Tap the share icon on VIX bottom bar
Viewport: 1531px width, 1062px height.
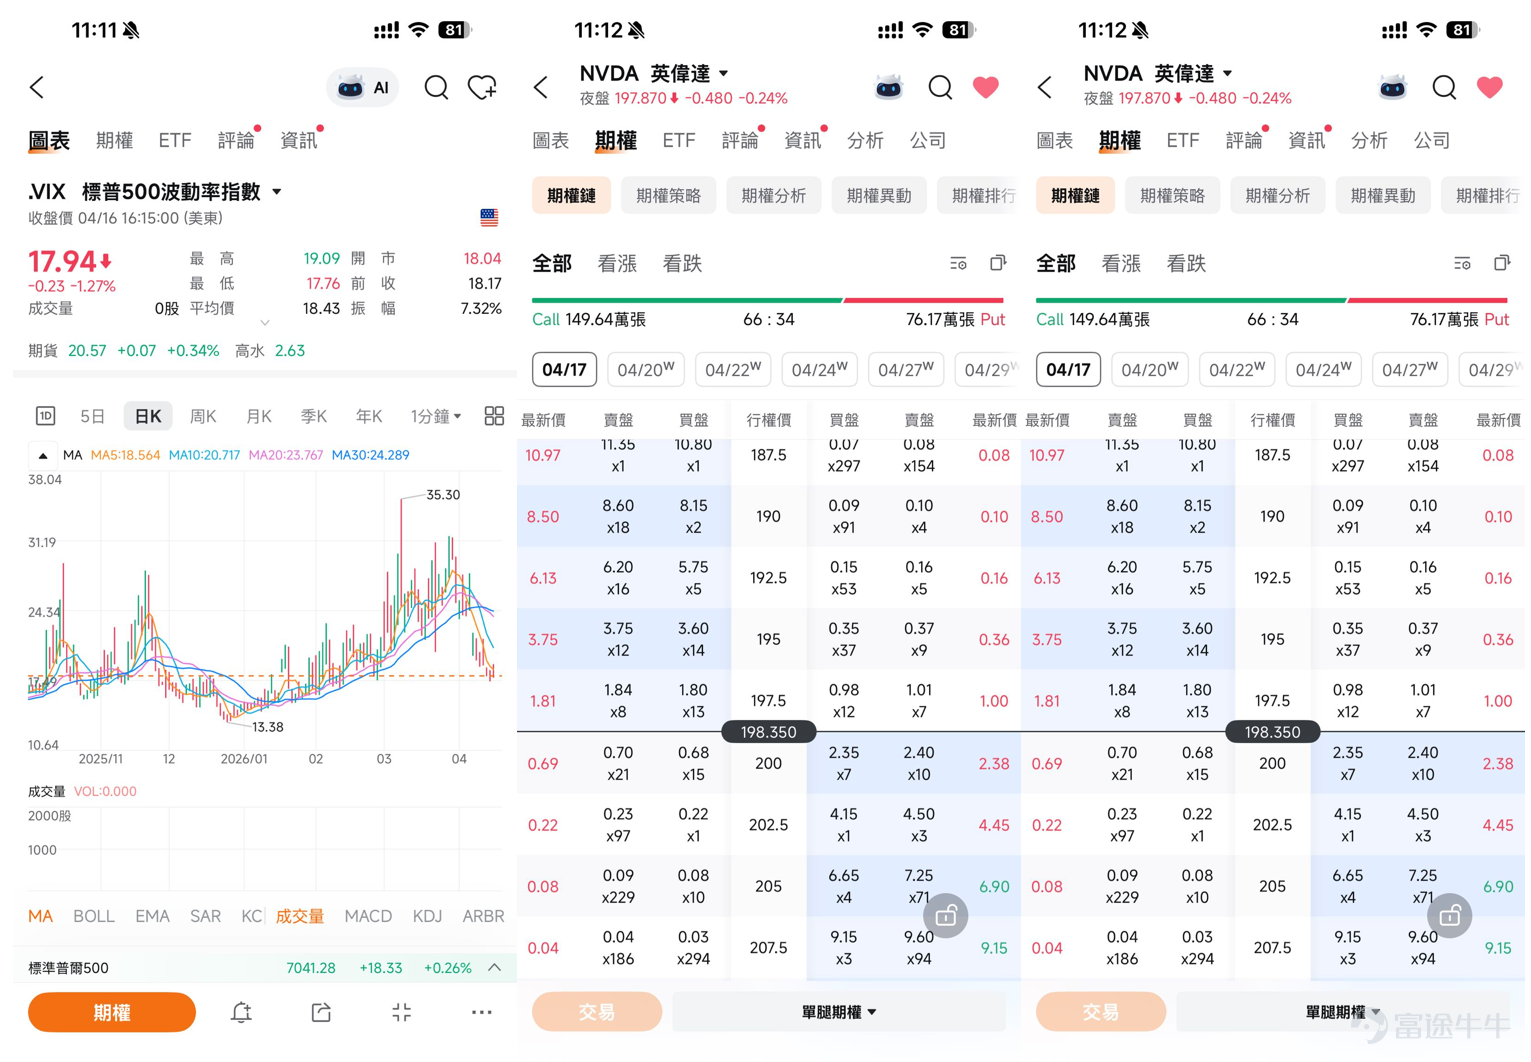tap(321, 1012)
